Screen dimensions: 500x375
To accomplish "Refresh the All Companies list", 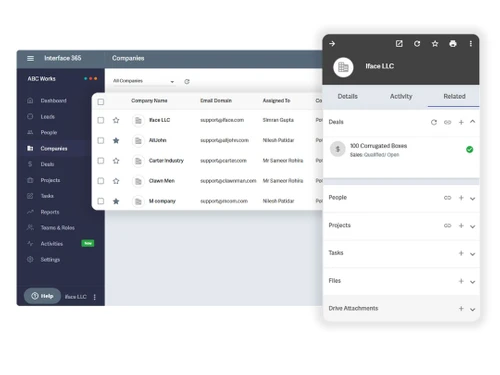I will [x=187, y=81].
